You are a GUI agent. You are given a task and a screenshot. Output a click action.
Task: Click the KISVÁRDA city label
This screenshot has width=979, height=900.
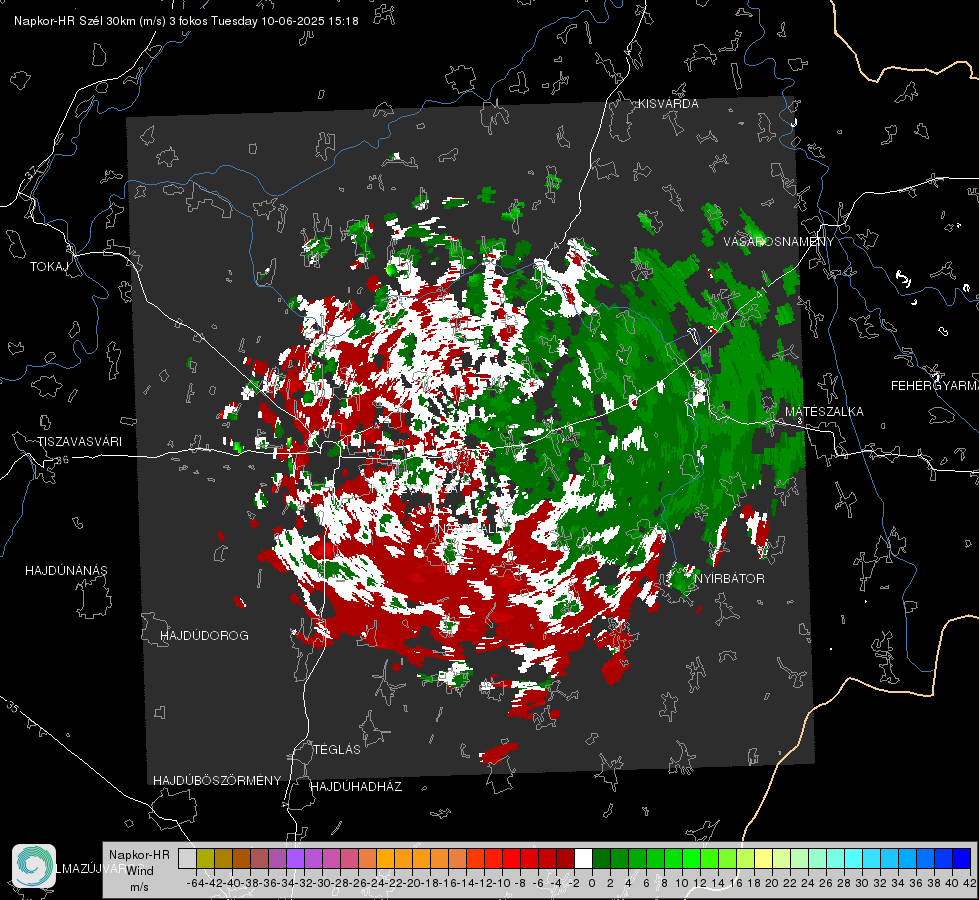click(x=668, y=104)
